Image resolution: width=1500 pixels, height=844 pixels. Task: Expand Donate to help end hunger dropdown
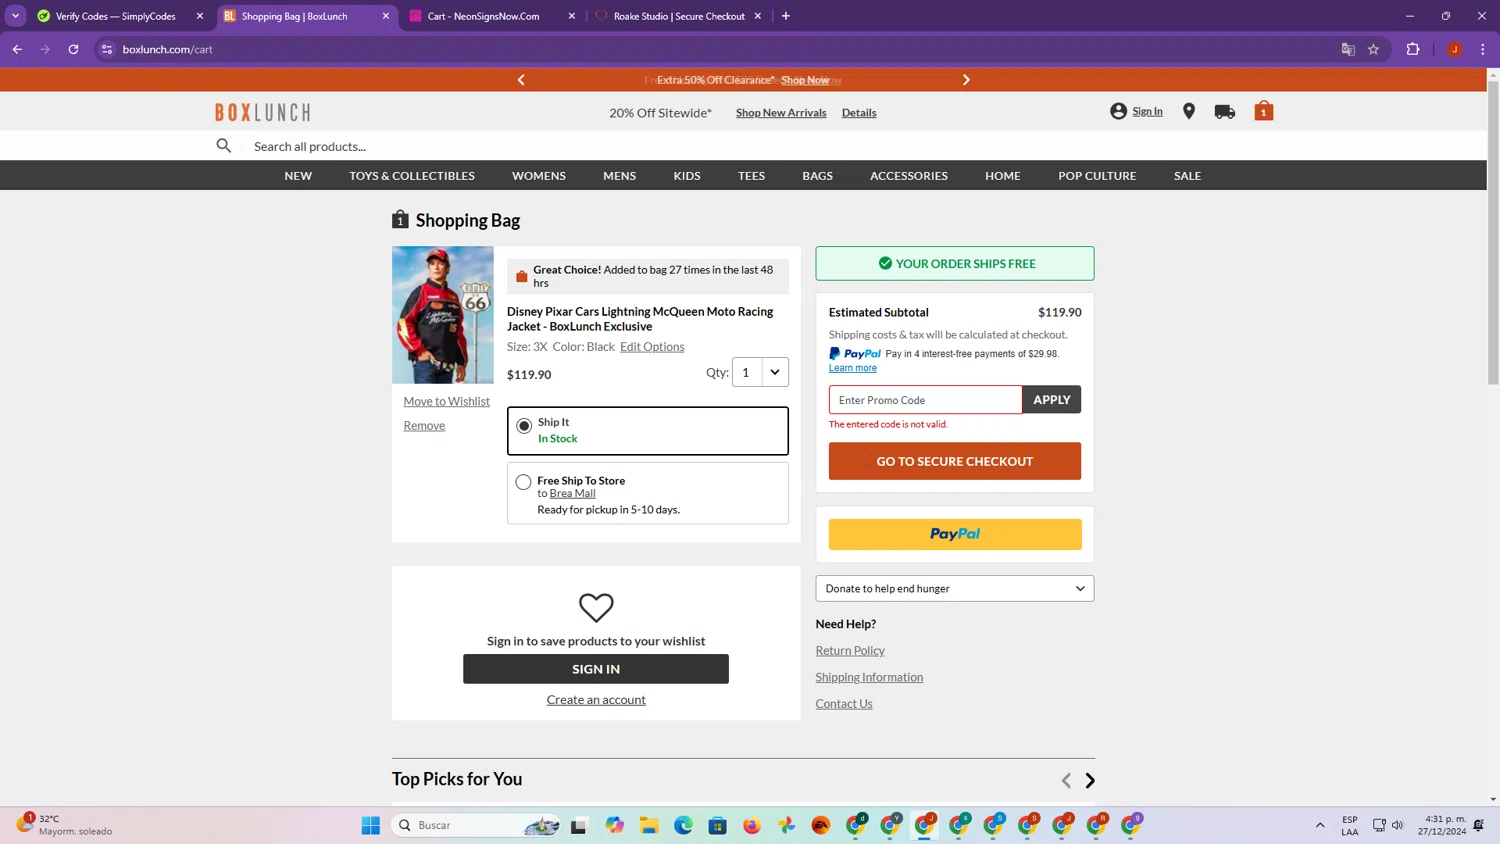(955, 588)
